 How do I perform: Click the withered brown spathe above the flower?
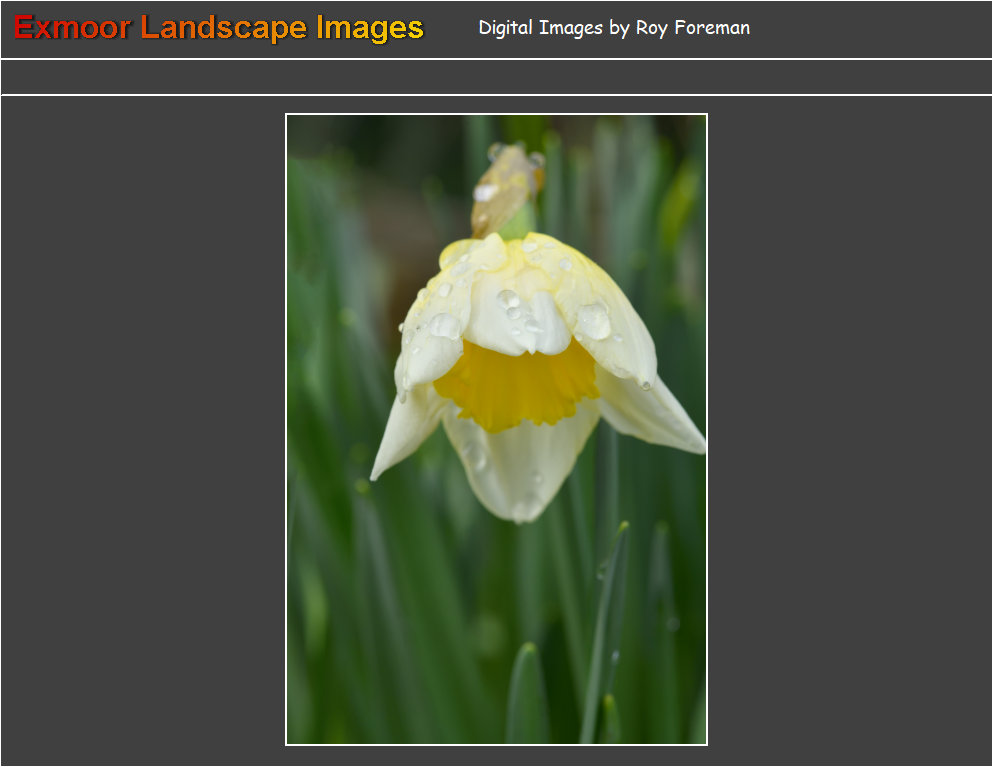(x=506, y=188)
